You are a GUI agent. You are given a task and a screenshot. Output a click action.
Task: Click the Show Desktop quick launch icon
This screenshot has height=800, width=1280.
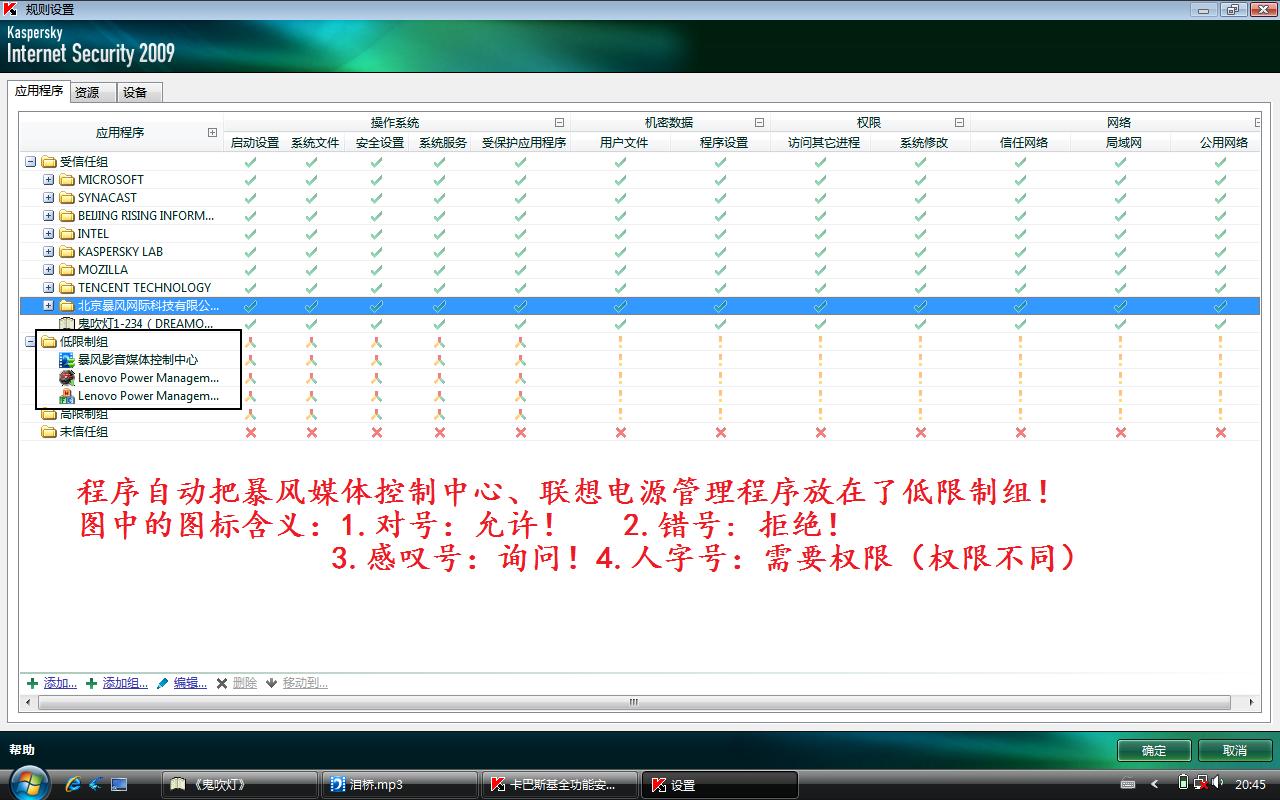point(119,785)
